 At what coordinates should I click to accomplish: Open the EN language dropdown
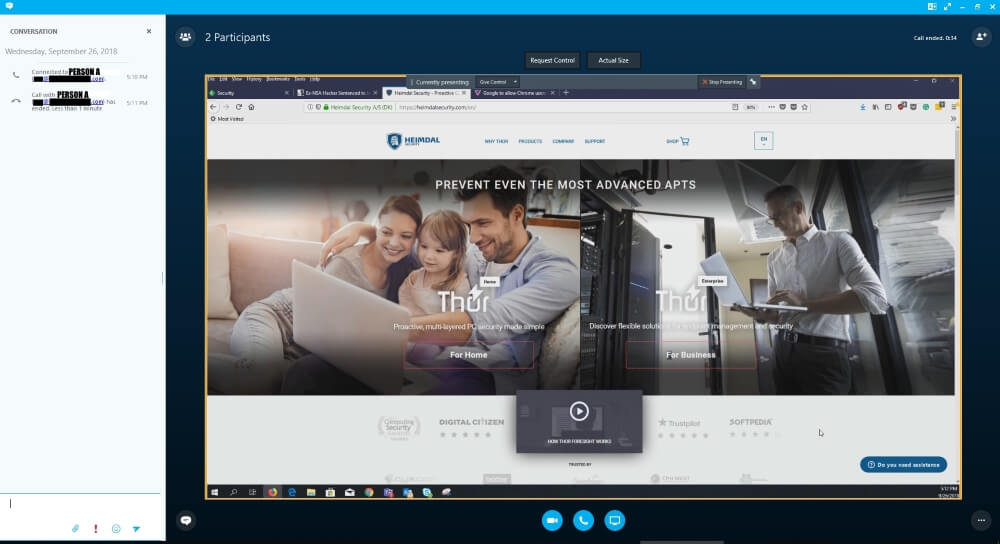pos(763,140)
